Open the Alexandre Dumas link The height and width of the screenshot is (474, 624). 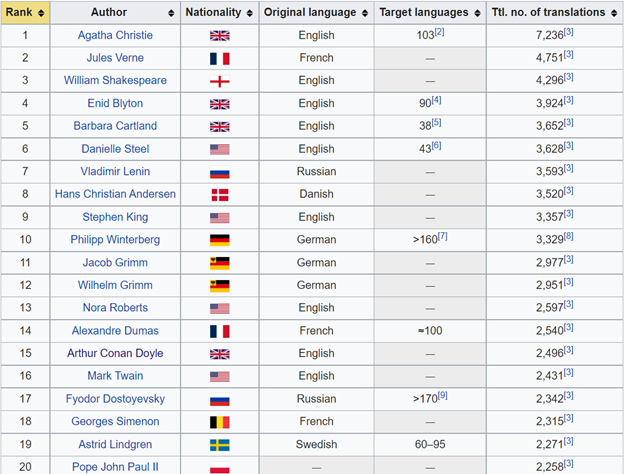tap(115, 331)
